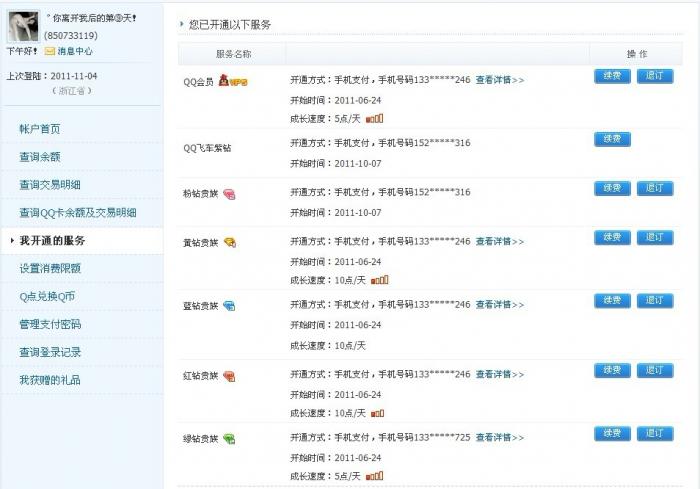Click the QQ飞车紫钻 service name

pos(207,148)
